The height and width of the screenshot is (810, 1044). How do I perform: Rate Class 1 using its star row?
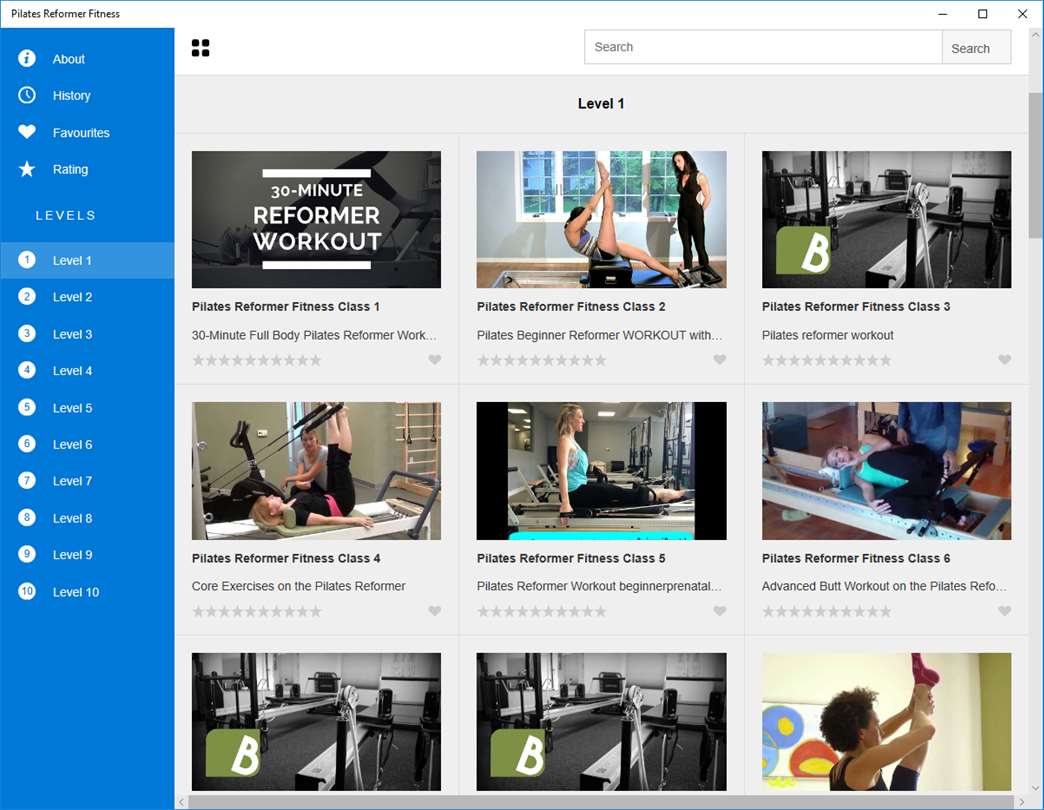(257, 360)
